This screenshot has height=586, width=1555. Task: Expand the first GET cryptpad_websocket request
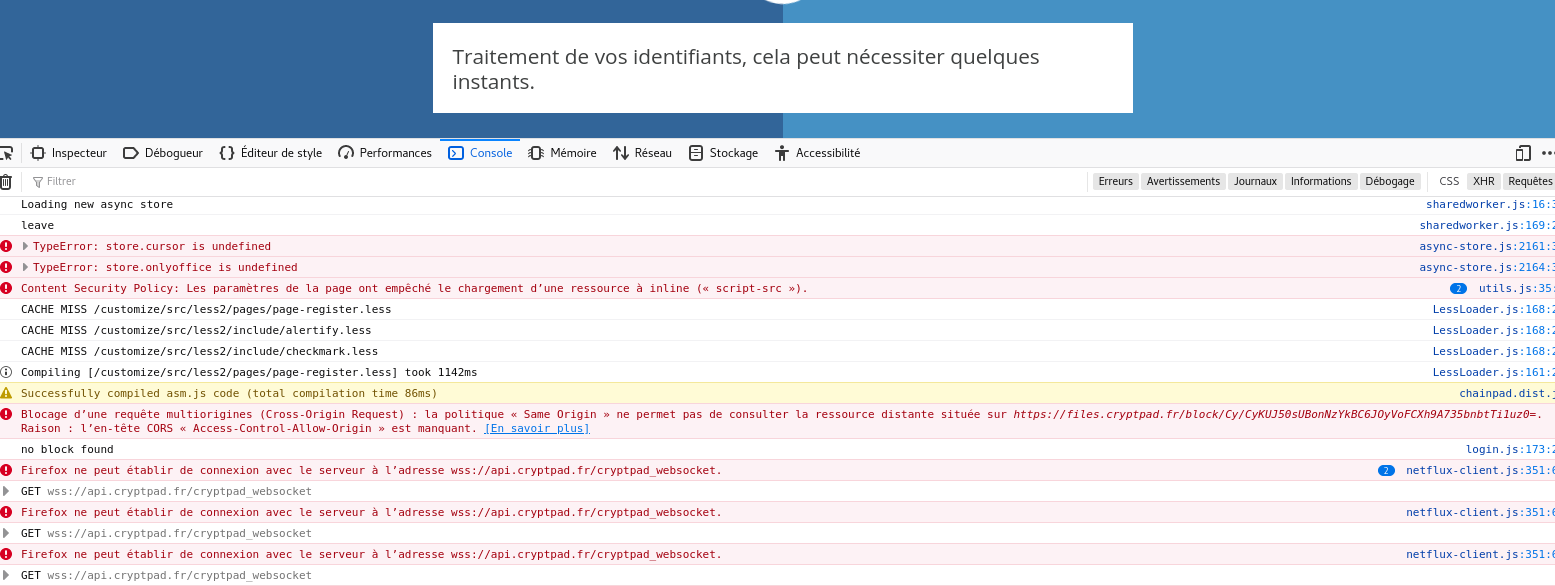coord(9,491)
